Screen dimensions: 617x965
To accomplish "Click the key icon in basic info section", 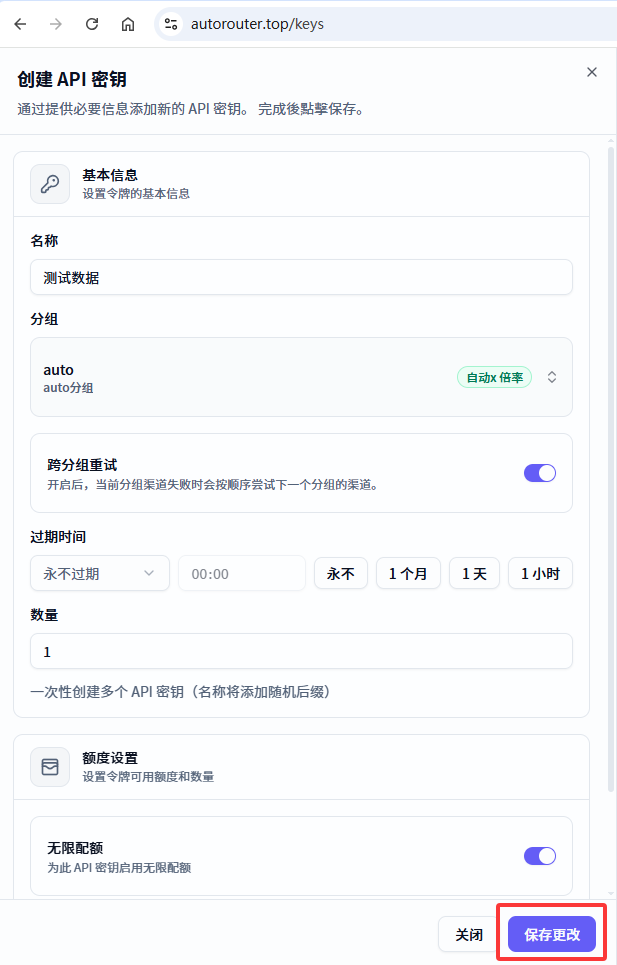I will pyautogui.click(x=50, y=183).
